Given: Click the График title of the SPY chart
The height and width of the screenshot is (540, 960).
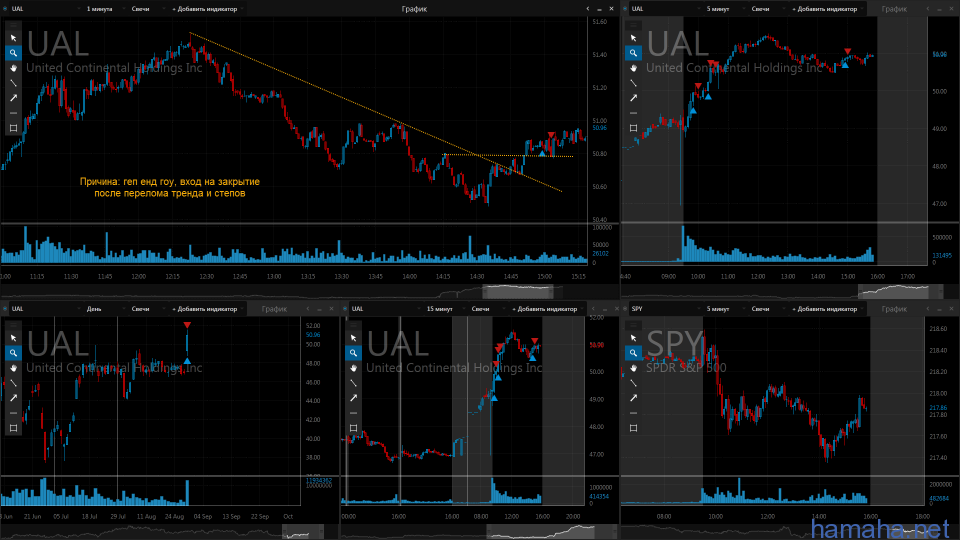Looking at the screenshot, I should 894,309.
